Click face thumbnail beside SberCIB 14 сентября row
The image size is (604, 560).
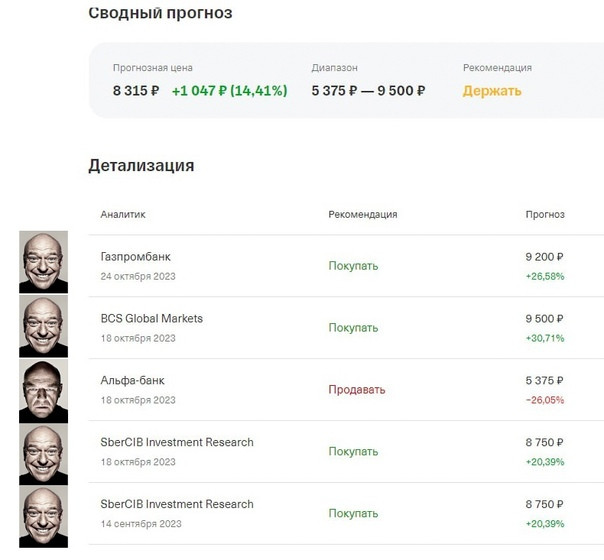click(x=44, y=516)
